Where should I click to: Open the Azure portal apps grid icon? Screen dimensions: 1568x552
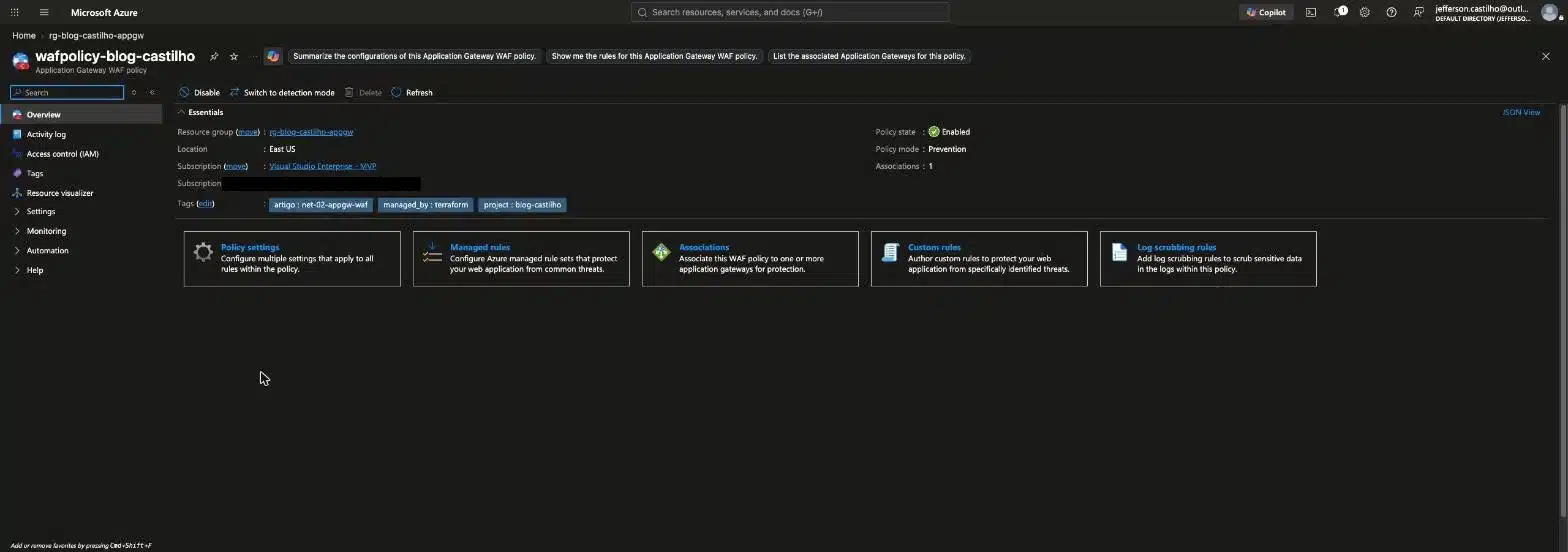click(x=14, y=12)
